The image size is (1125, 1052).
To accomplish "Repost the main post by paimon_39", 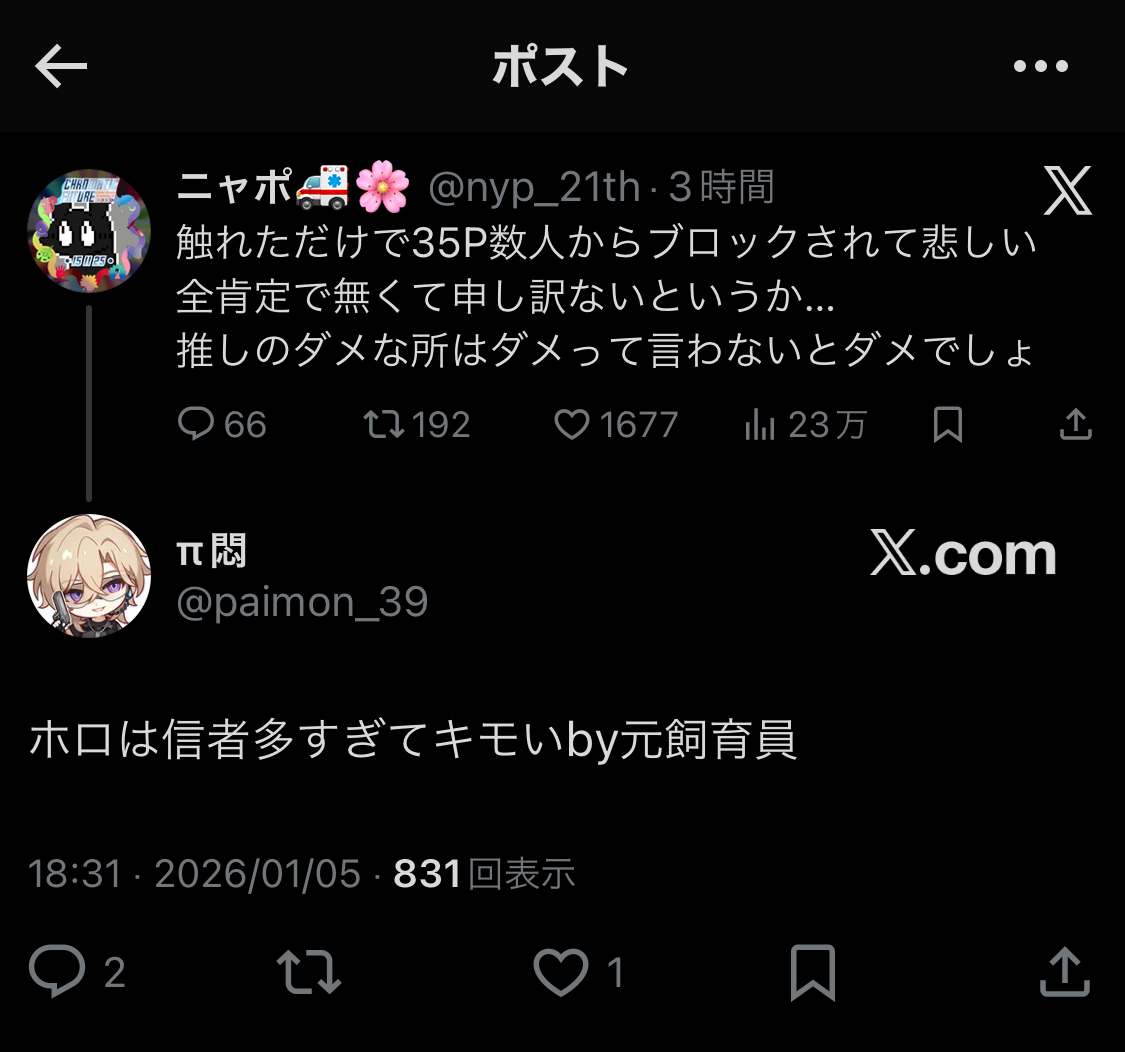I will pos(309,972).
